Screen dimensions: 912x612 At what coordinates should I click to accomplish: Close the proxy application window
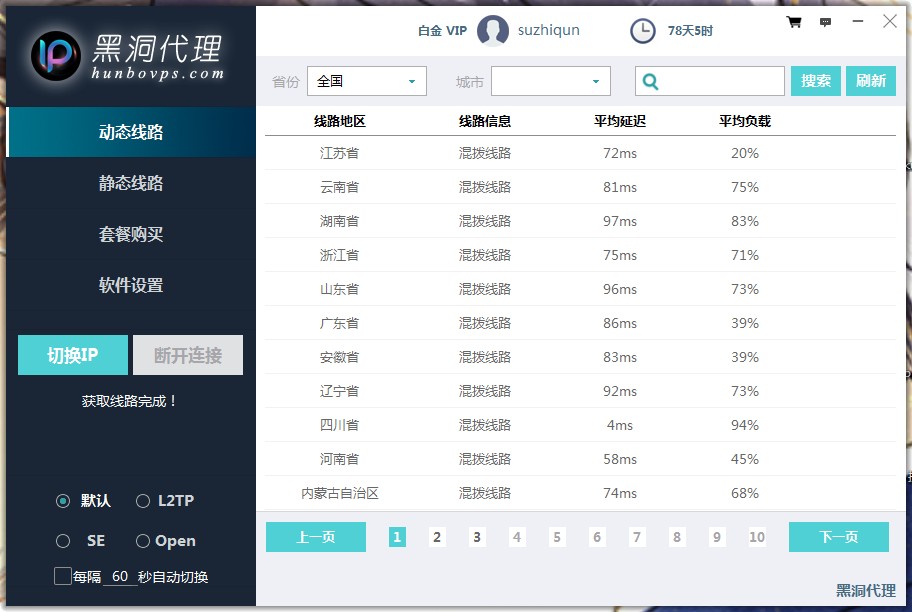[889, 21]
